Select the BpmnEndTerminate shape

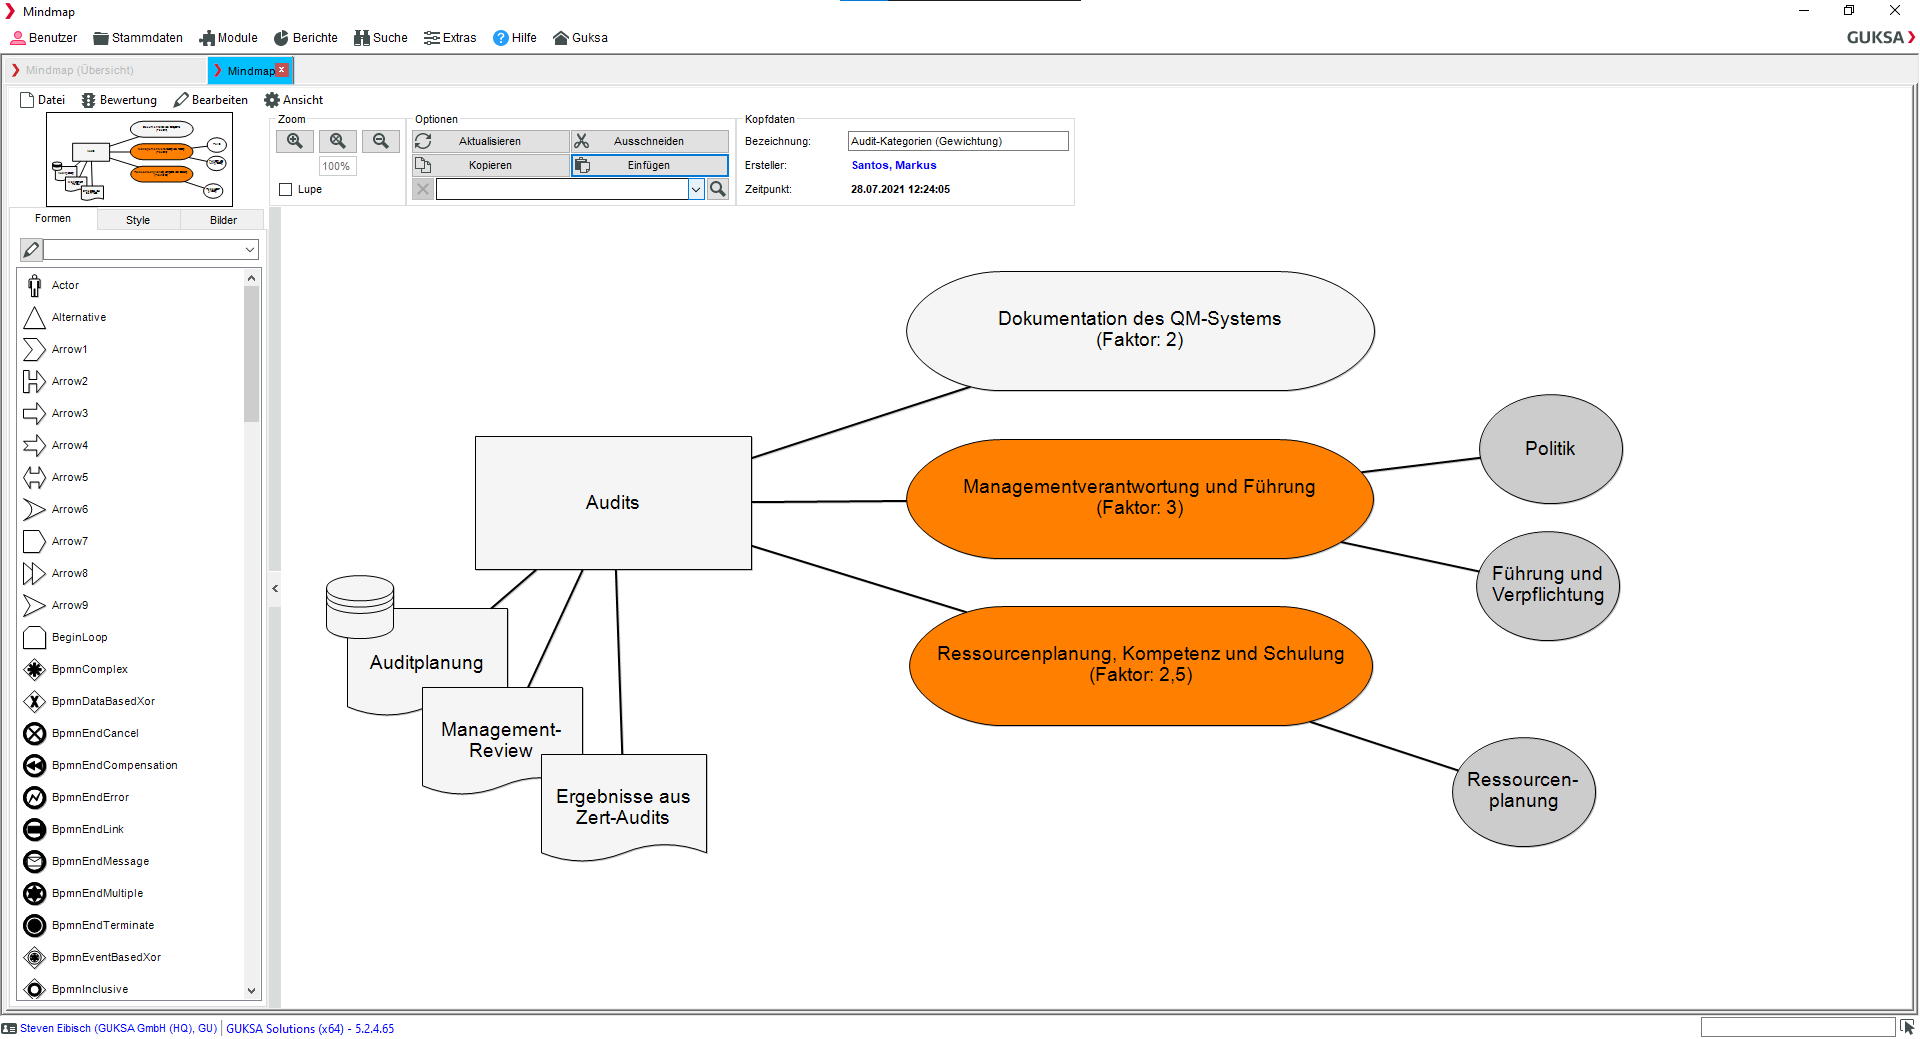coord(35,926)
